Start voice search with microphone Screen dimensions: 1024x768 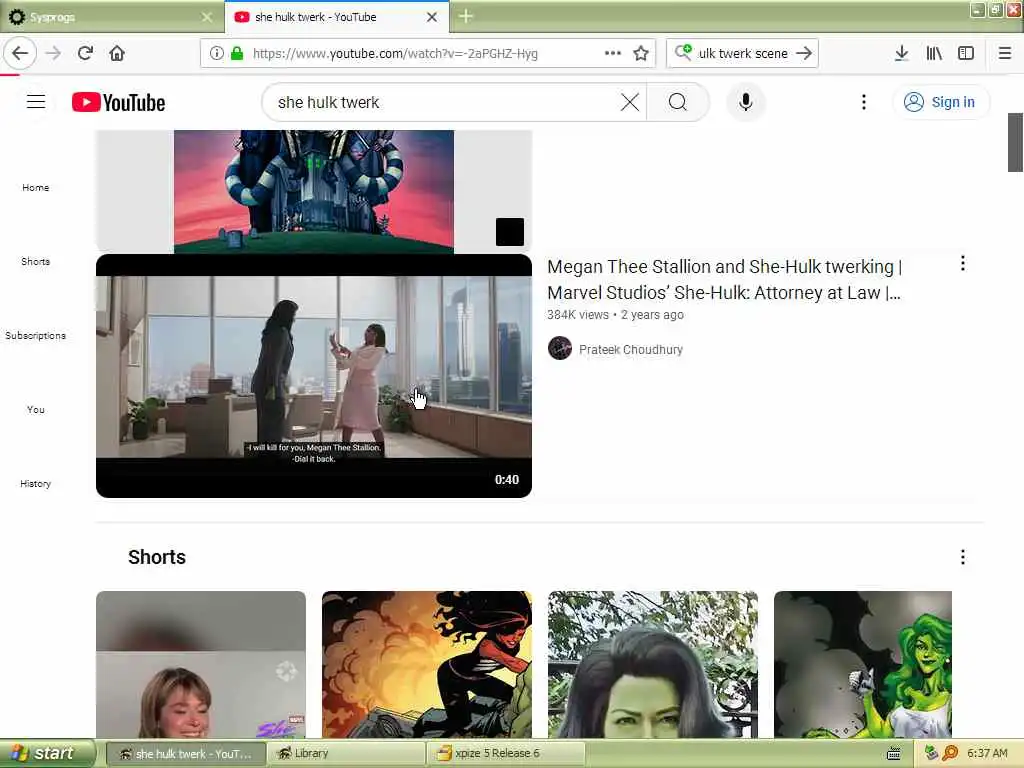[x=746, y=102]
